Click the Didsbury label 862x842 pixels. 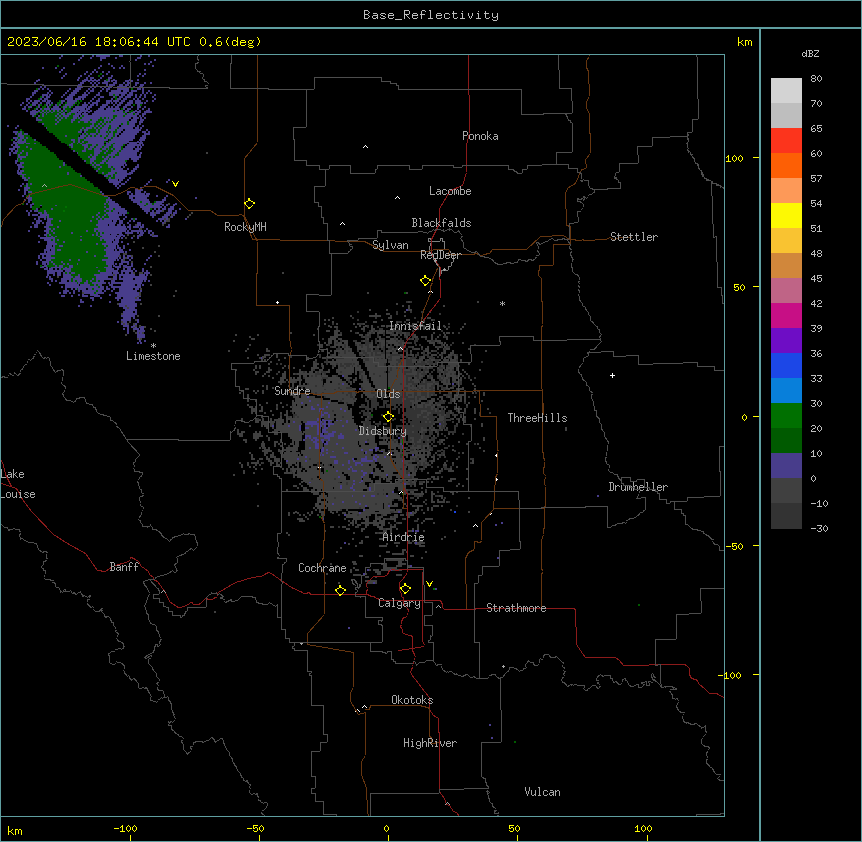click(x=383, y=431)
